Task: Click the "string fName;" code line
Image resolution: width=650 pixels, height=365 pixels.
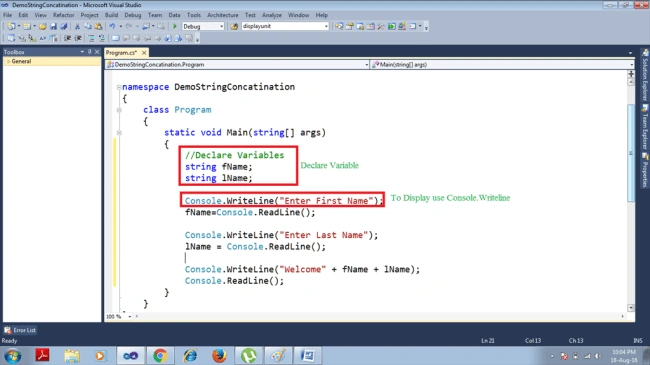Action: [x=218, y=167]
